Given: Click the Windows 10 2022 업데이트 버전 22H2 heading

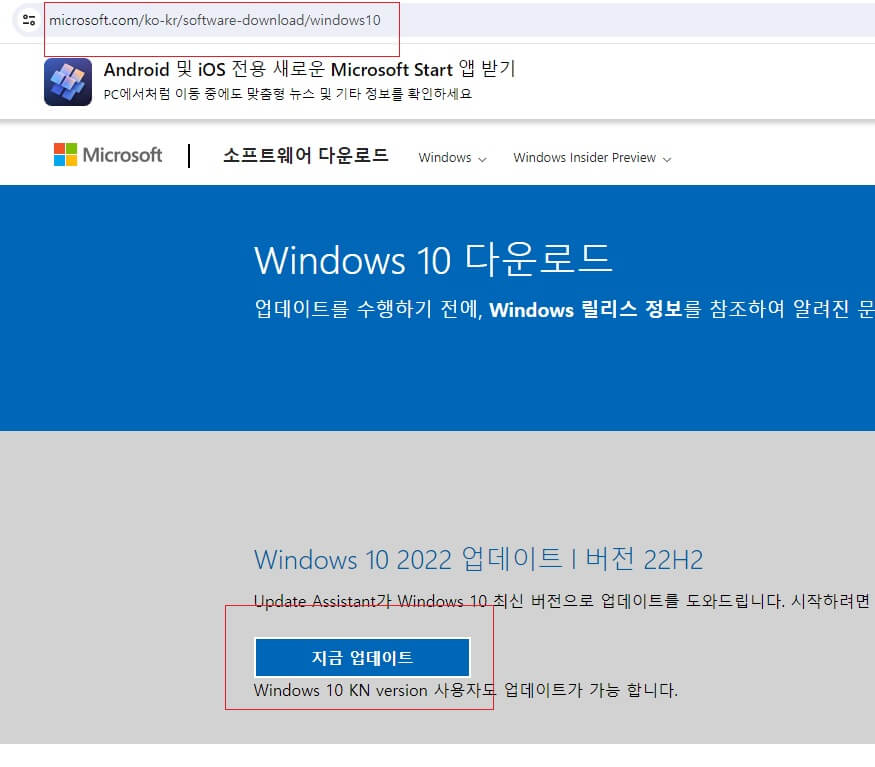Looking at the screenshot, I should [478, 559].
